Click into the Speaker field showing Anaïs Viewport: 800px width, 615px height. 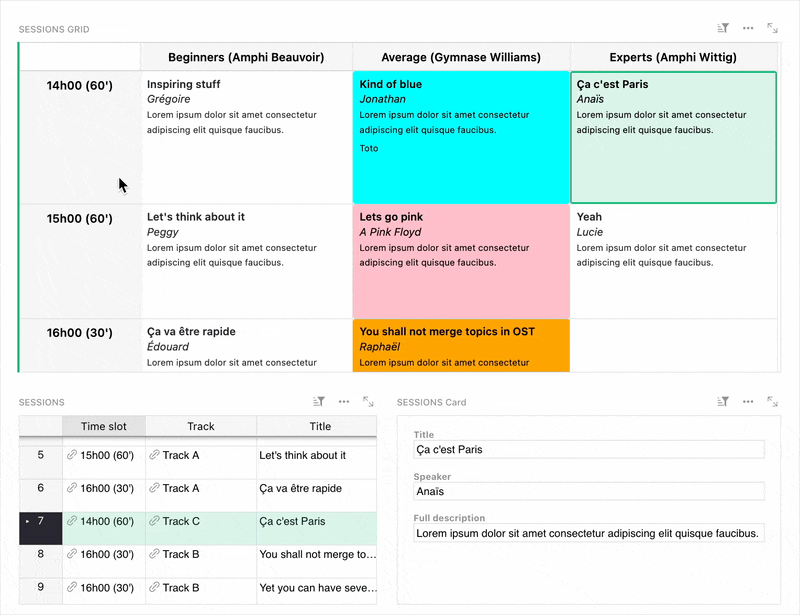[x=588, y=491]
